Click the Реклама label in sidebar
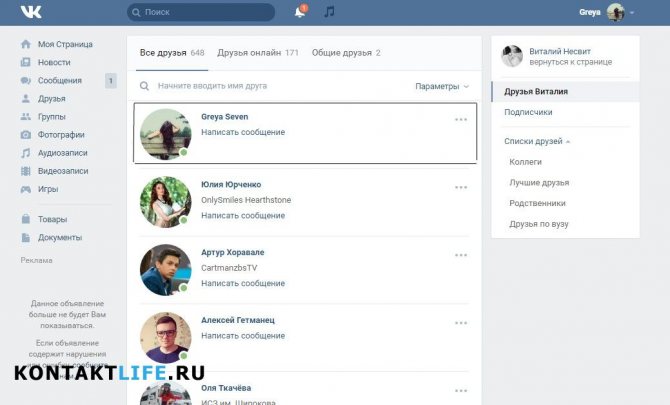 coord(36,260)
